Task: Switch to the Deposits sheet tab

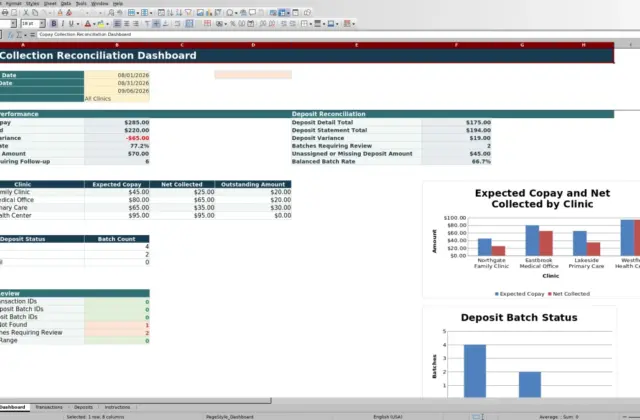Action: 83,407
